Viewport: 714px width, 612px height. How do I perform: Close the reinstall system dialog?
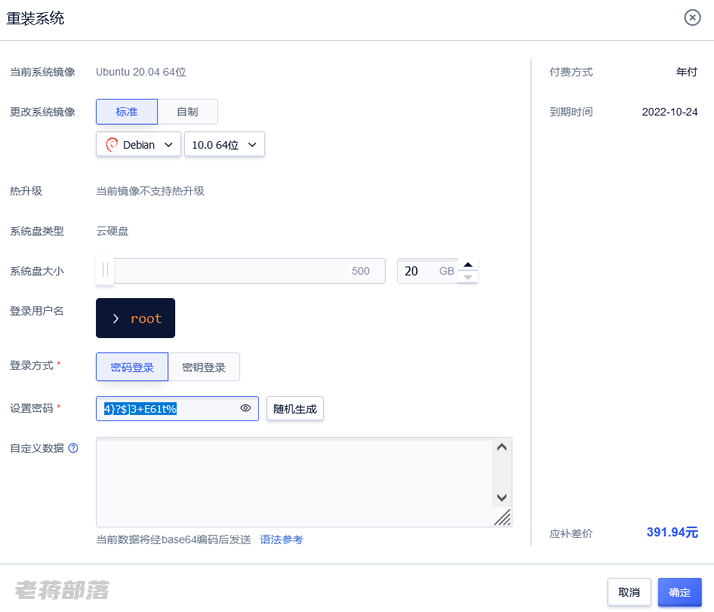click(x=692, y=18)
